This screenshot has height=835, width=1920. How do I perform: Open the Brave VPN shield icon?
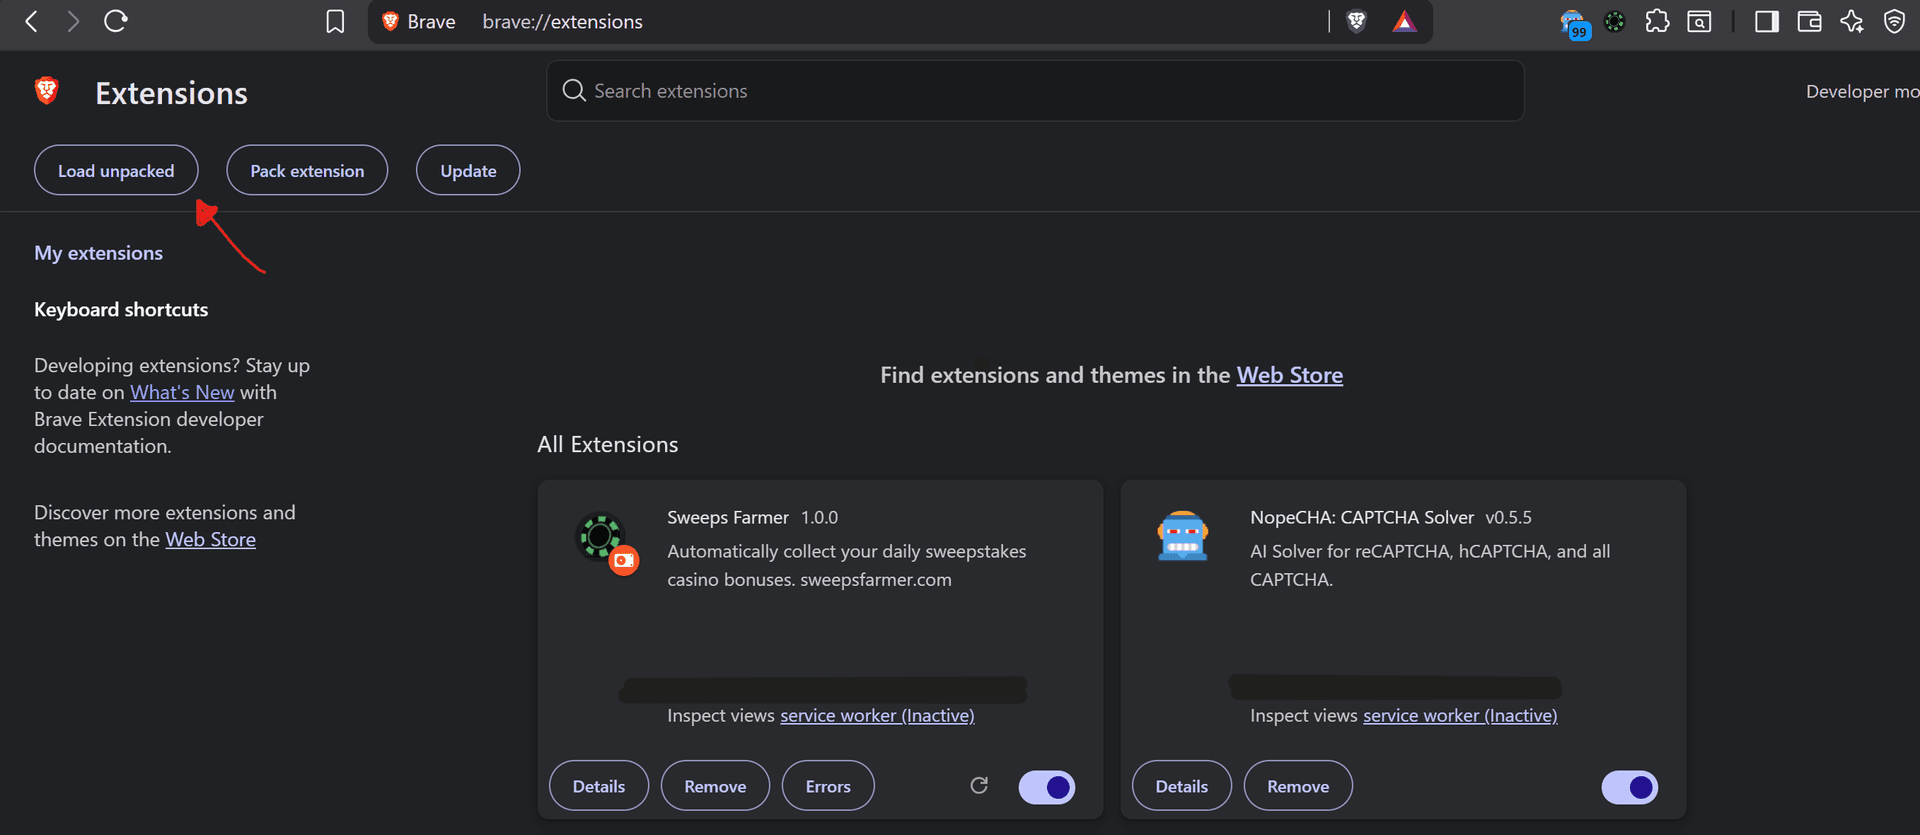coord(1894,21)
